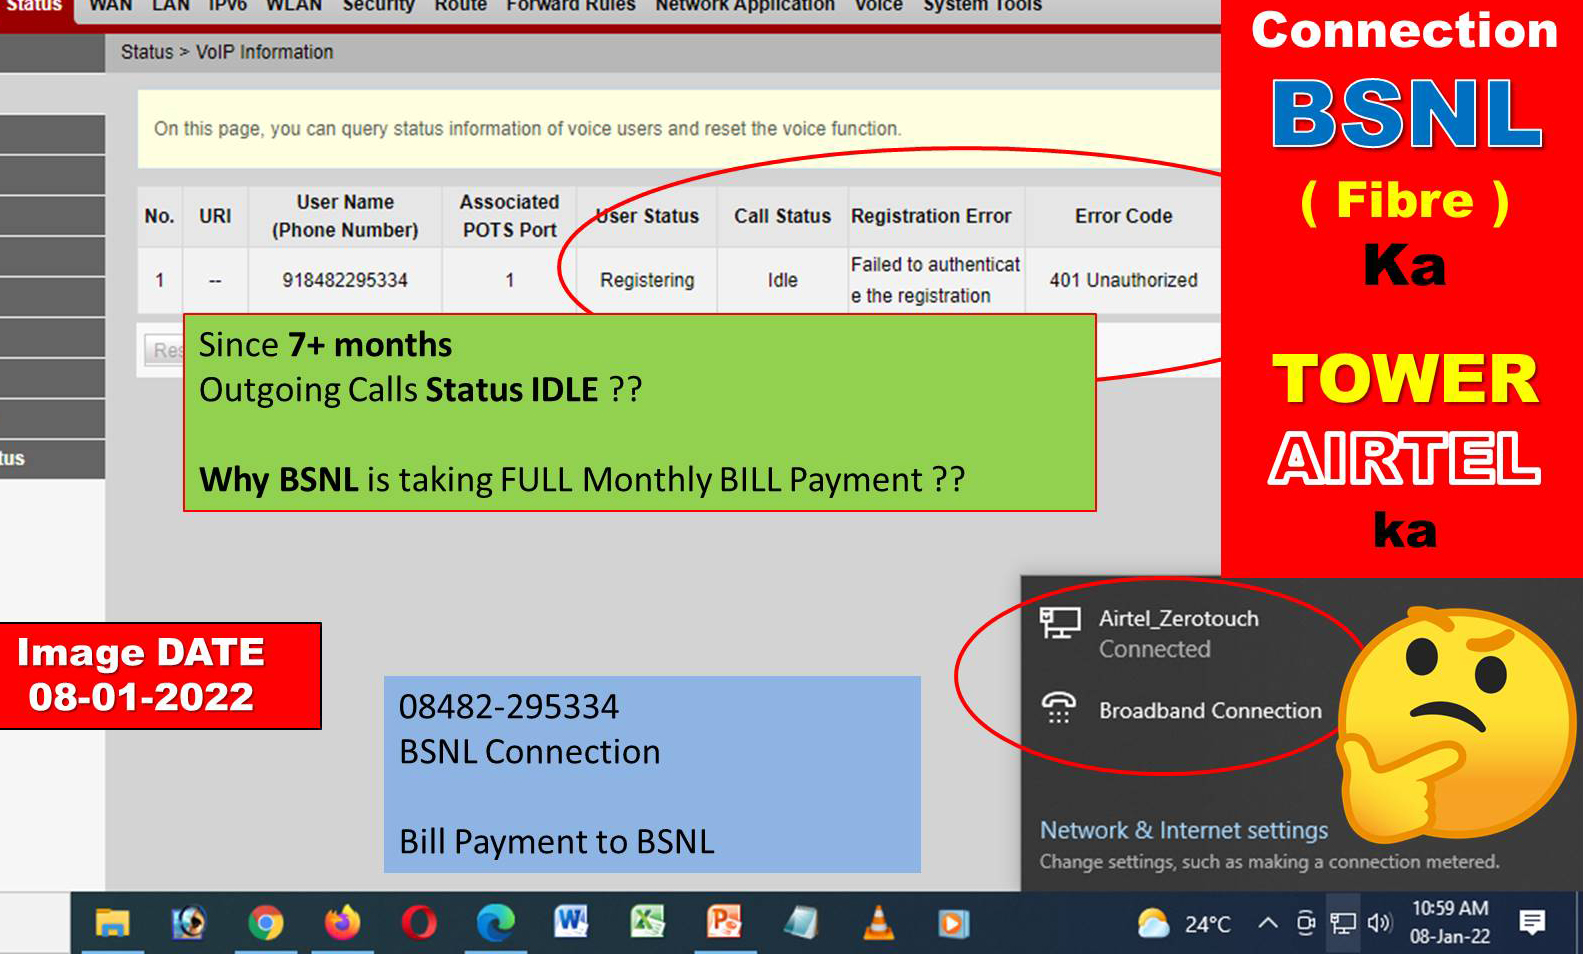Click the 'Idle' call status cell

pos(783,280)
